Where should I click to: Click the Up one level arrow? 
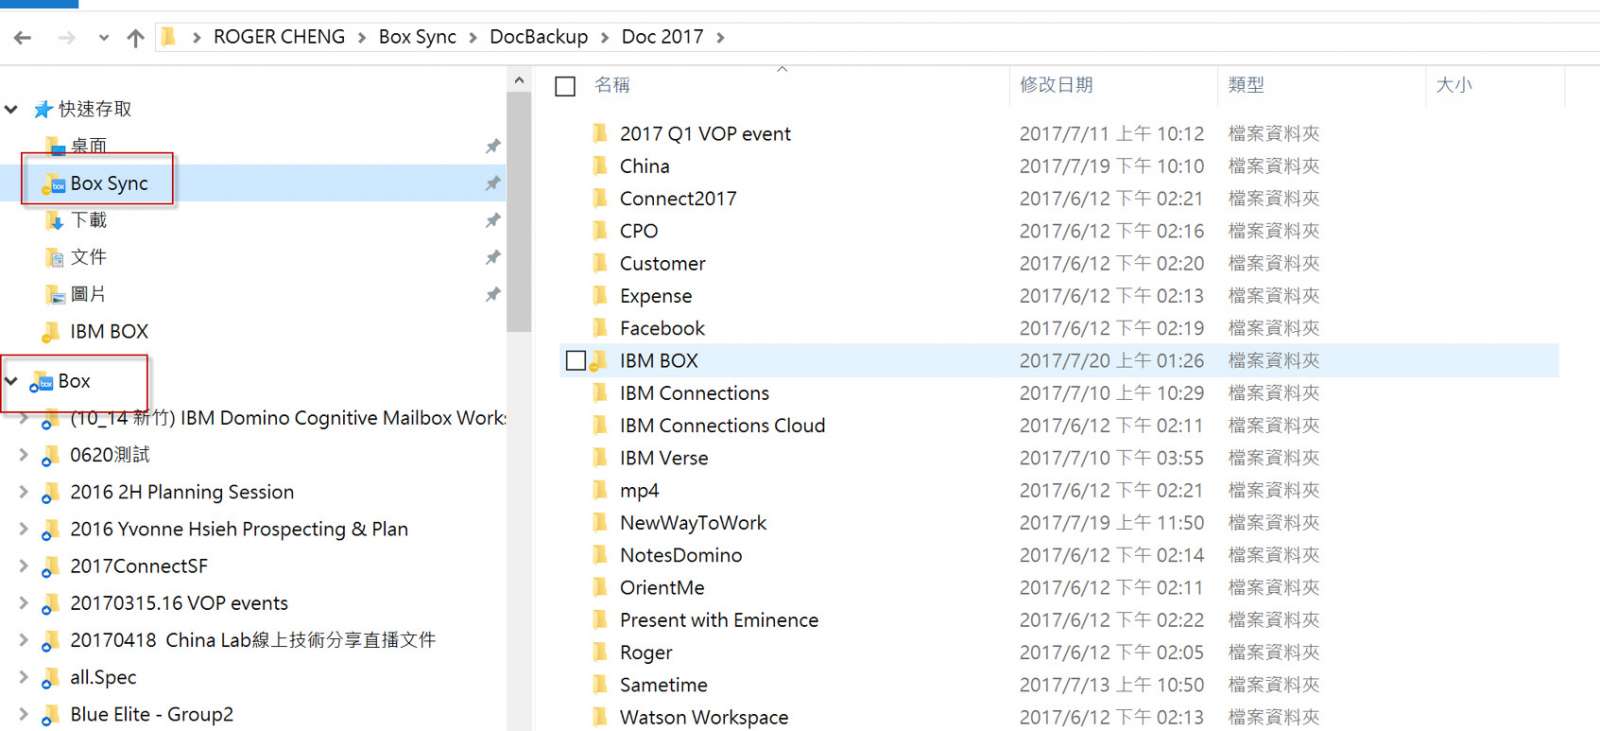[136, 38]
